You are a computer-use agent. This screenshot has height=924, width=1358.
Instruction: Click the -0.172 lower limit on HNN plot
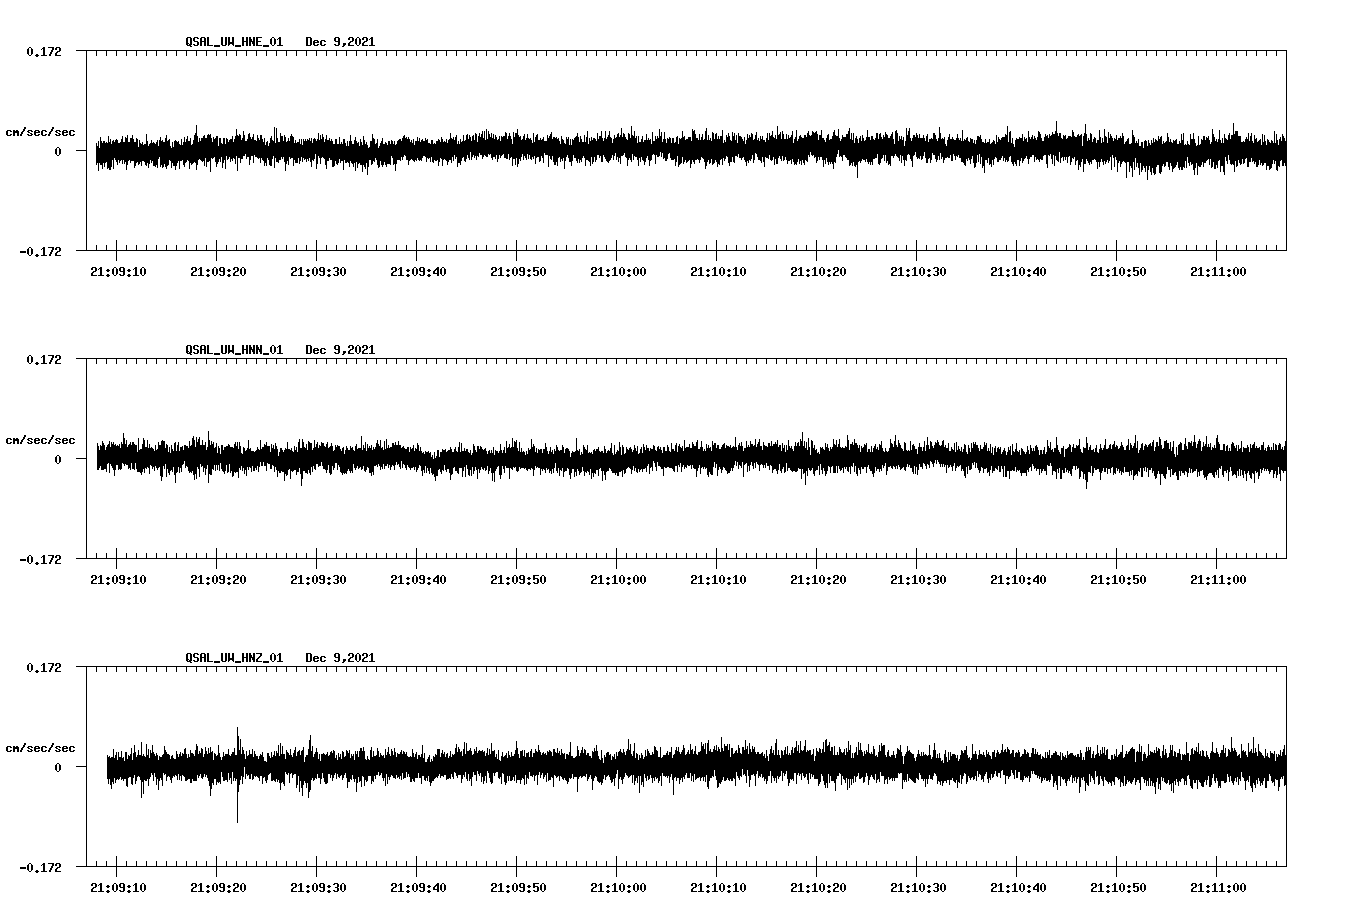coord(40,559)
